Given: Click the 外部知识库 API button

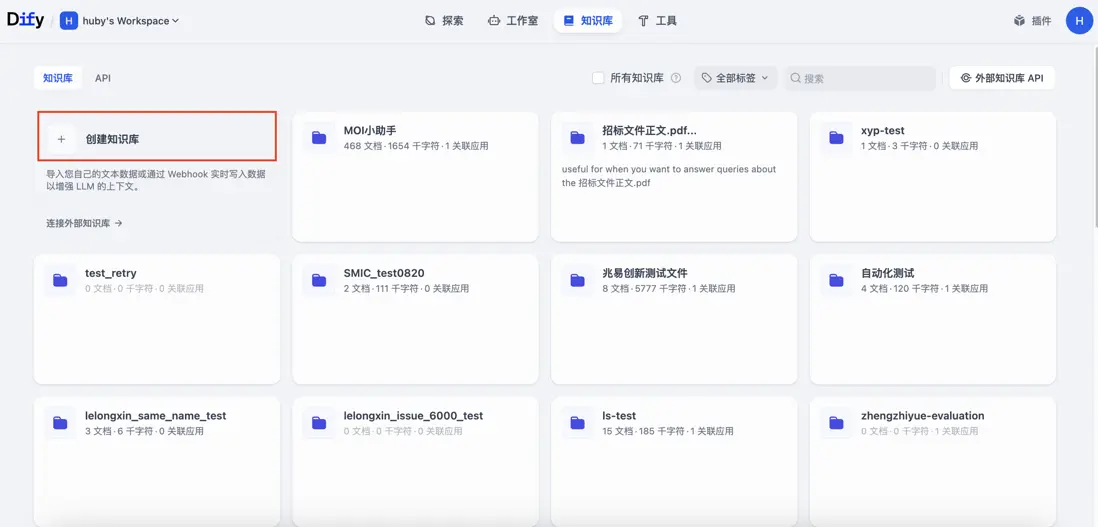Looking at the screenshot, I should pos(1001,78).
